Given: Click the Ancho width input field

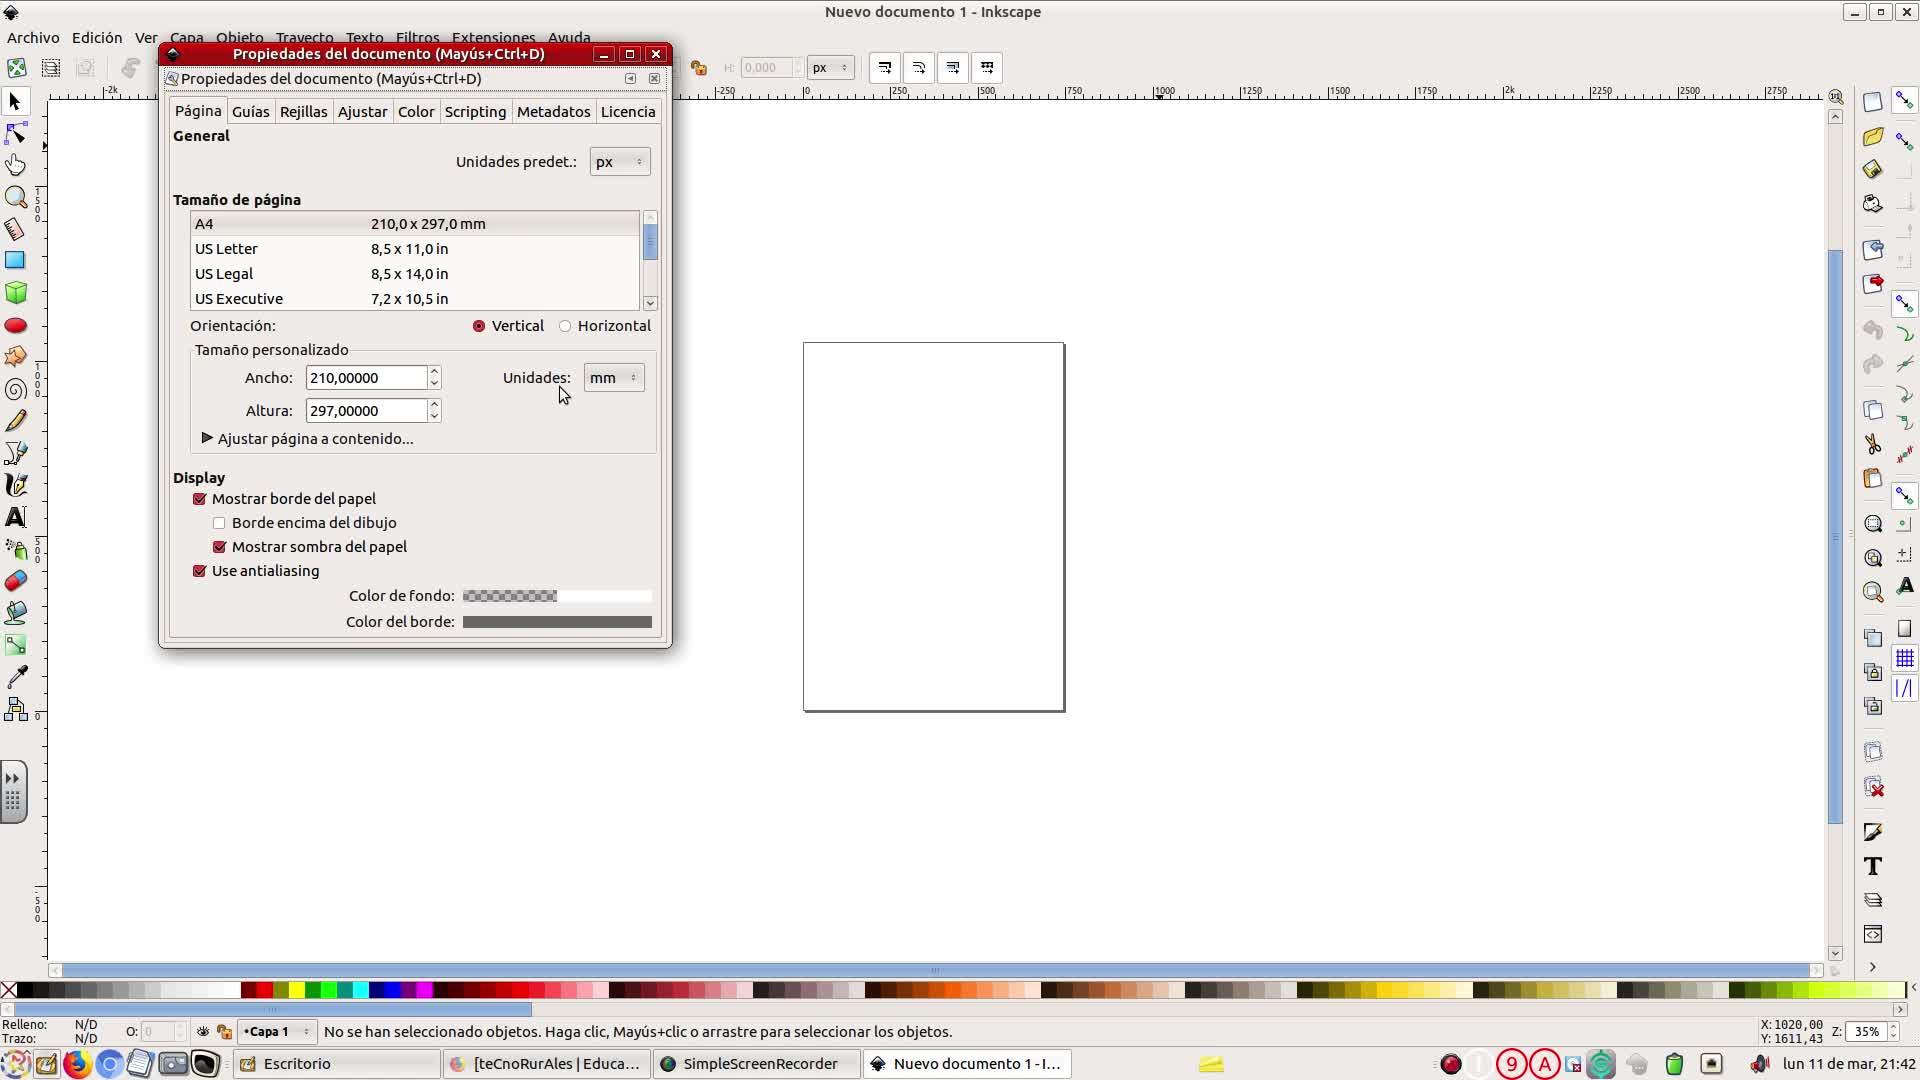Looking at the screenshot, I should [365, 378].
